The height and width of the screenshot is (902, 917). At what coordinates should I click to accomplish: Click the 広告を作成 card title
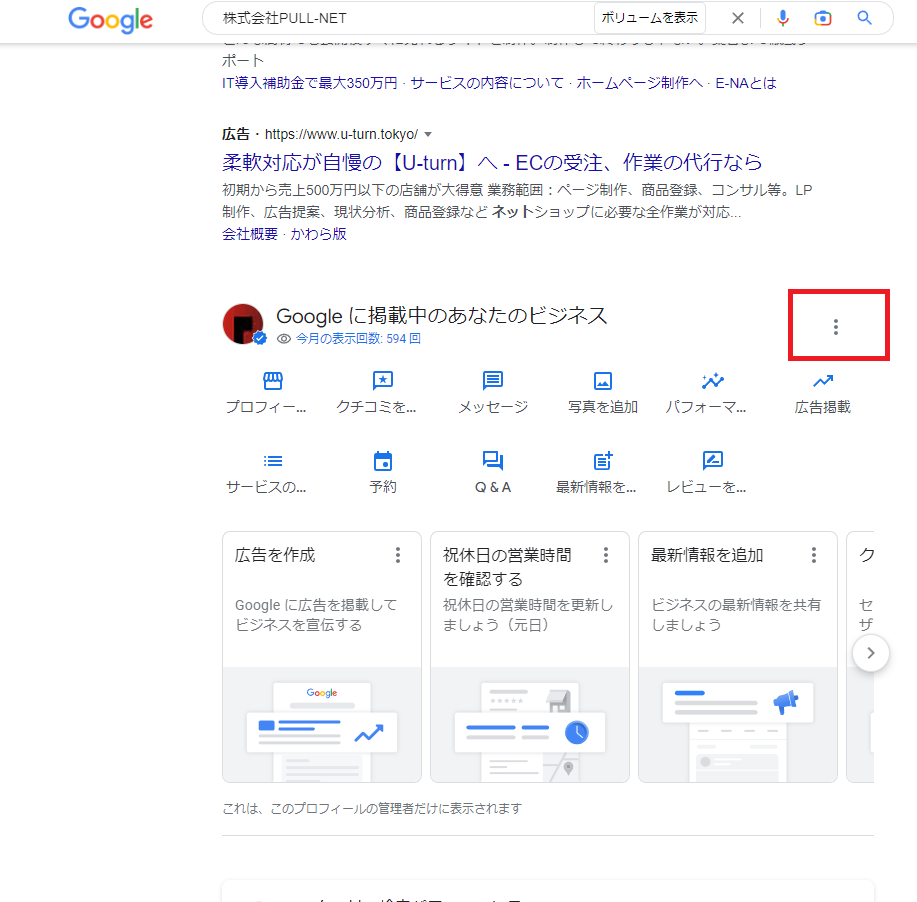[275, 555]
